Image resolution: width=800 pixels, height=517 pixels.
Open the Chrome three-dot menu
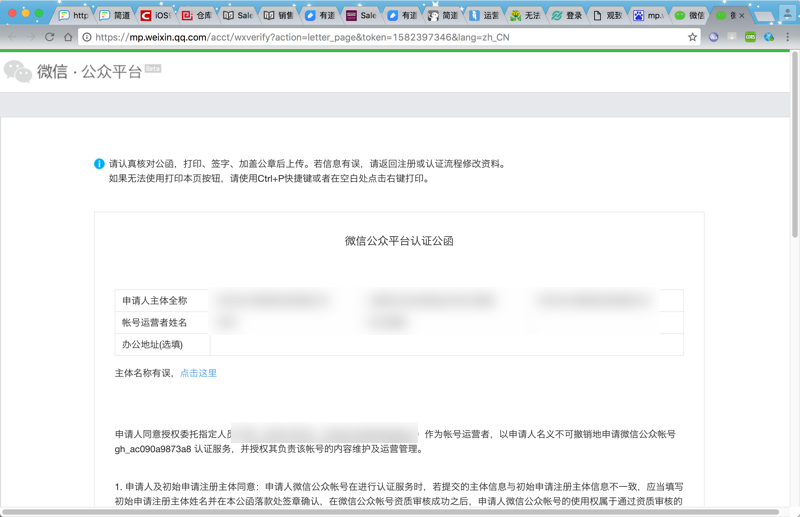pyautogui.click(x=787, y=37)
